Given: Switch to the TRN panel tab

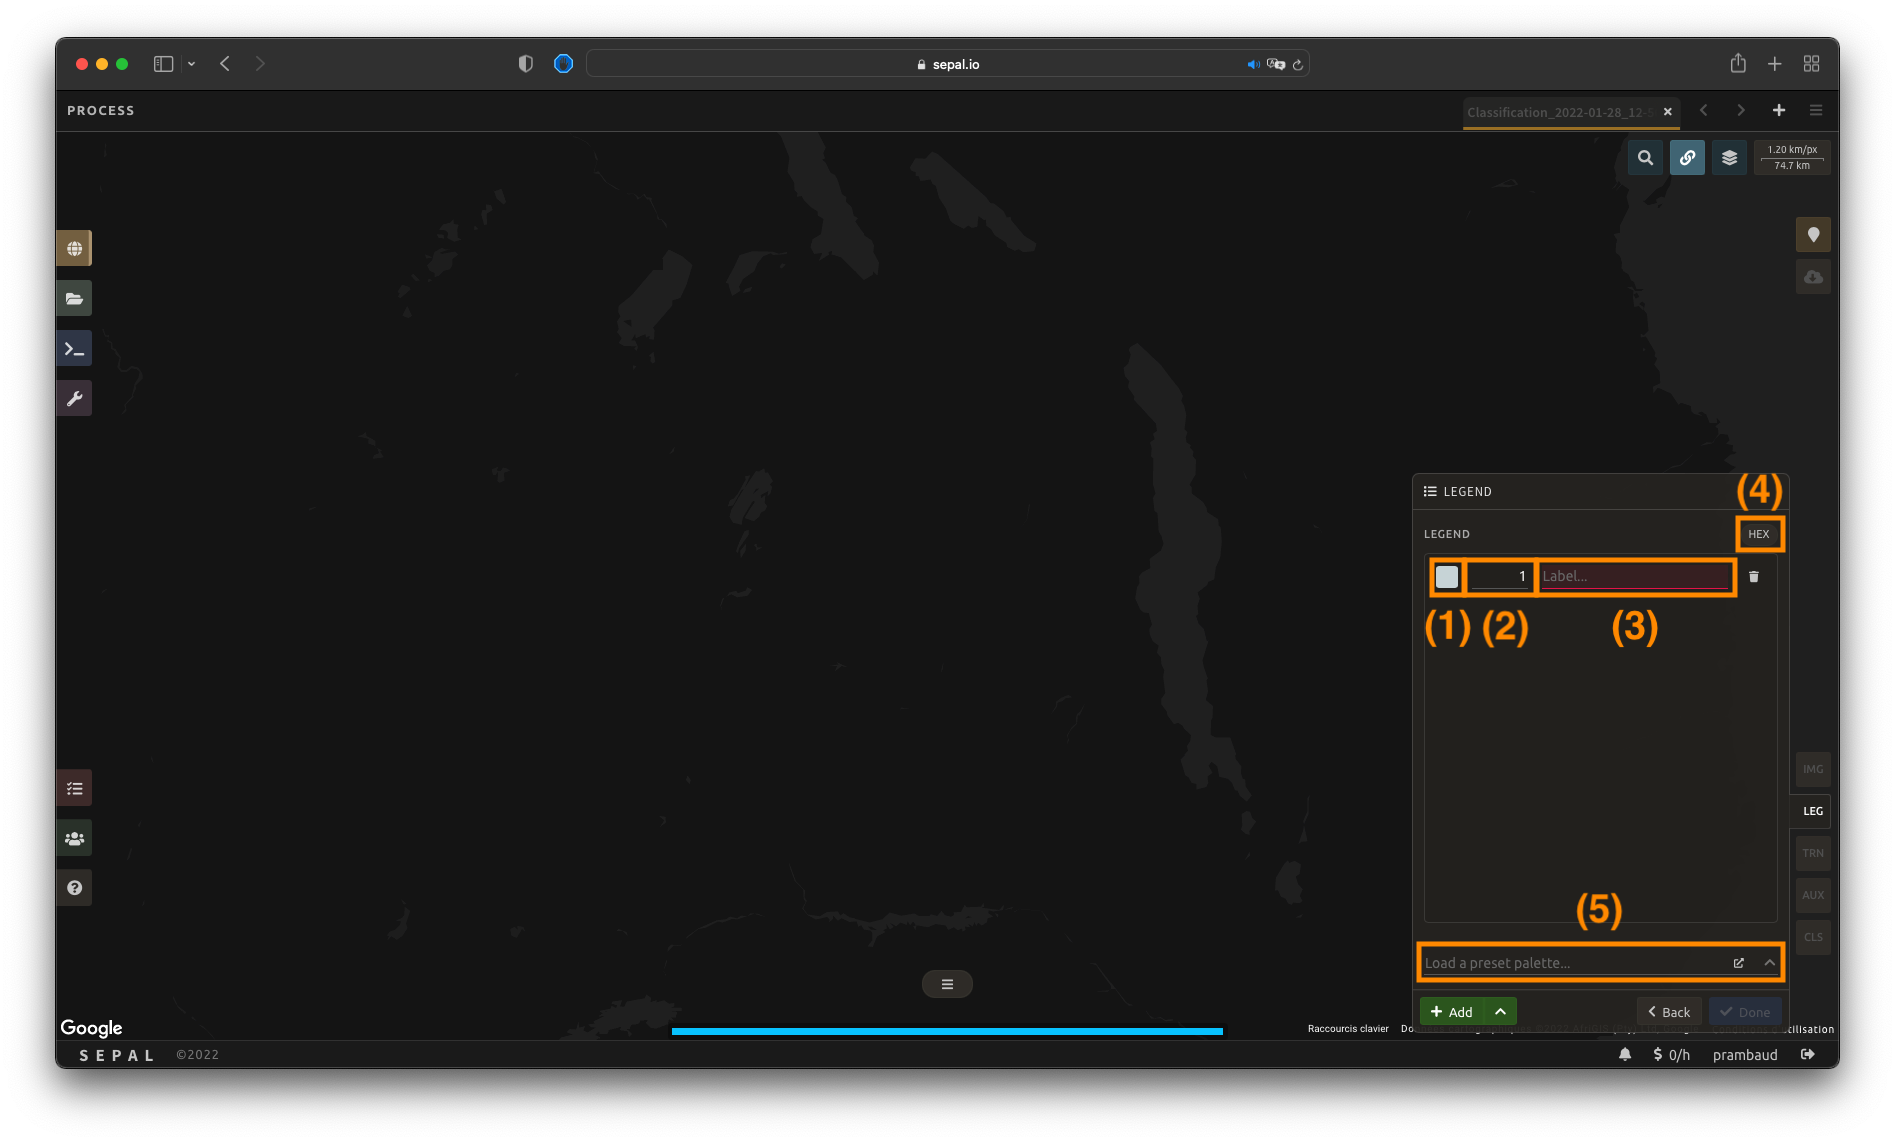Looking at the screenshot, I should [x=1813, y=853].
